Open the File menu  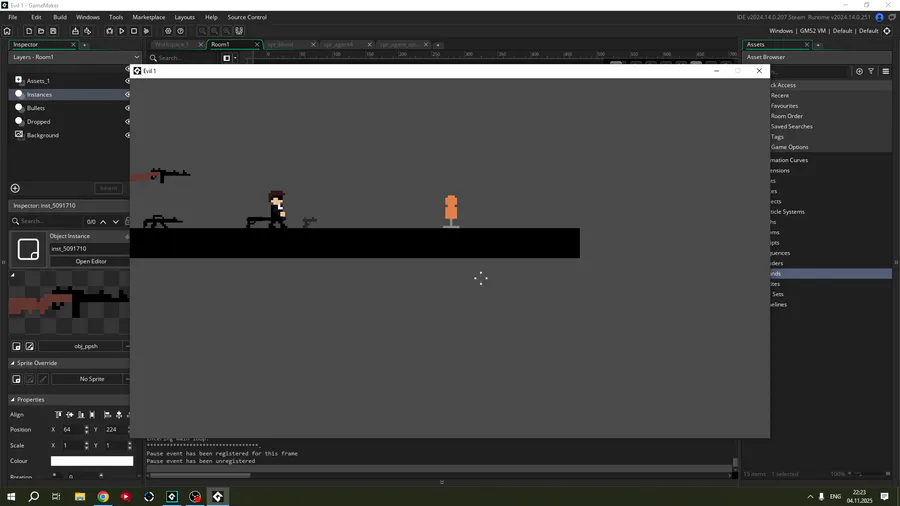[x=13, y=17]
